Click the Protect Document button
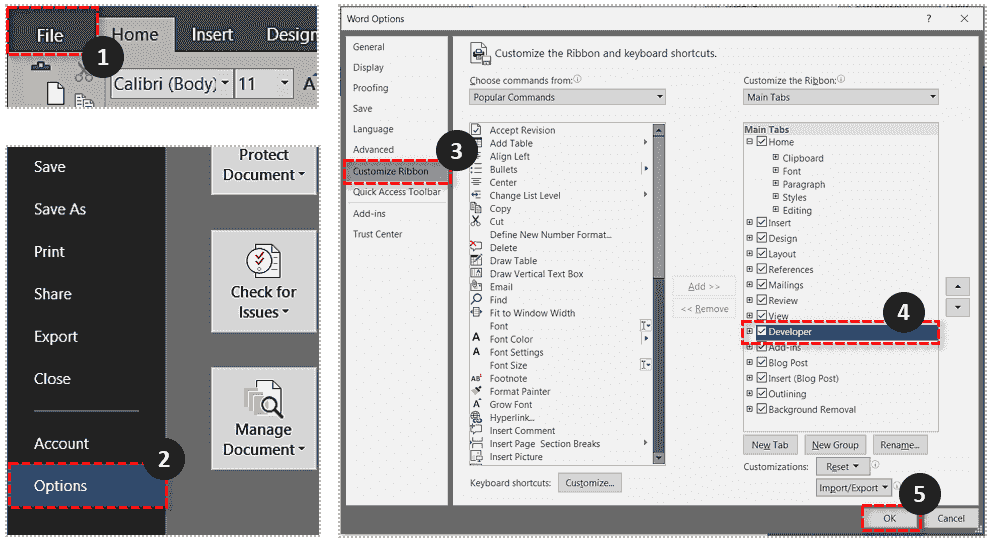This screenshot has height=544, width=987. click(x=264, y=170)
